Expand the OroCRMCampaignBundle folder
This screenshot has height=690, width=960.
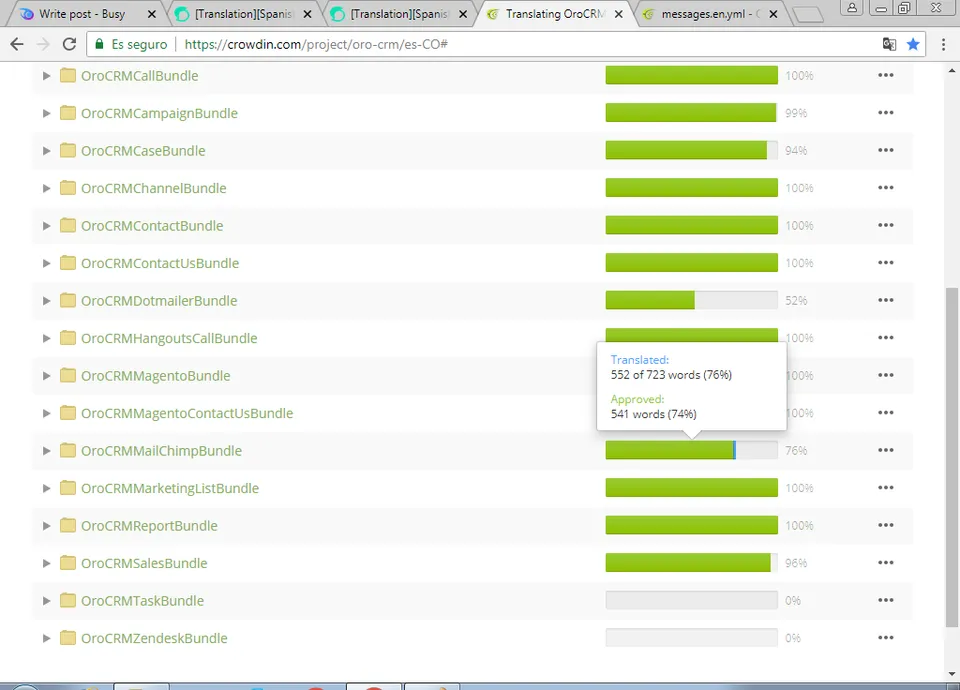[46, 113]
